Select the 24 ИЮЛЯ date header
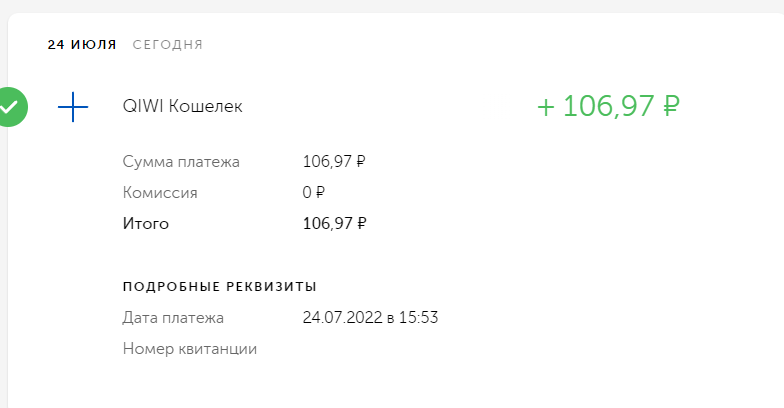784x408 pixels. [82, 45]
